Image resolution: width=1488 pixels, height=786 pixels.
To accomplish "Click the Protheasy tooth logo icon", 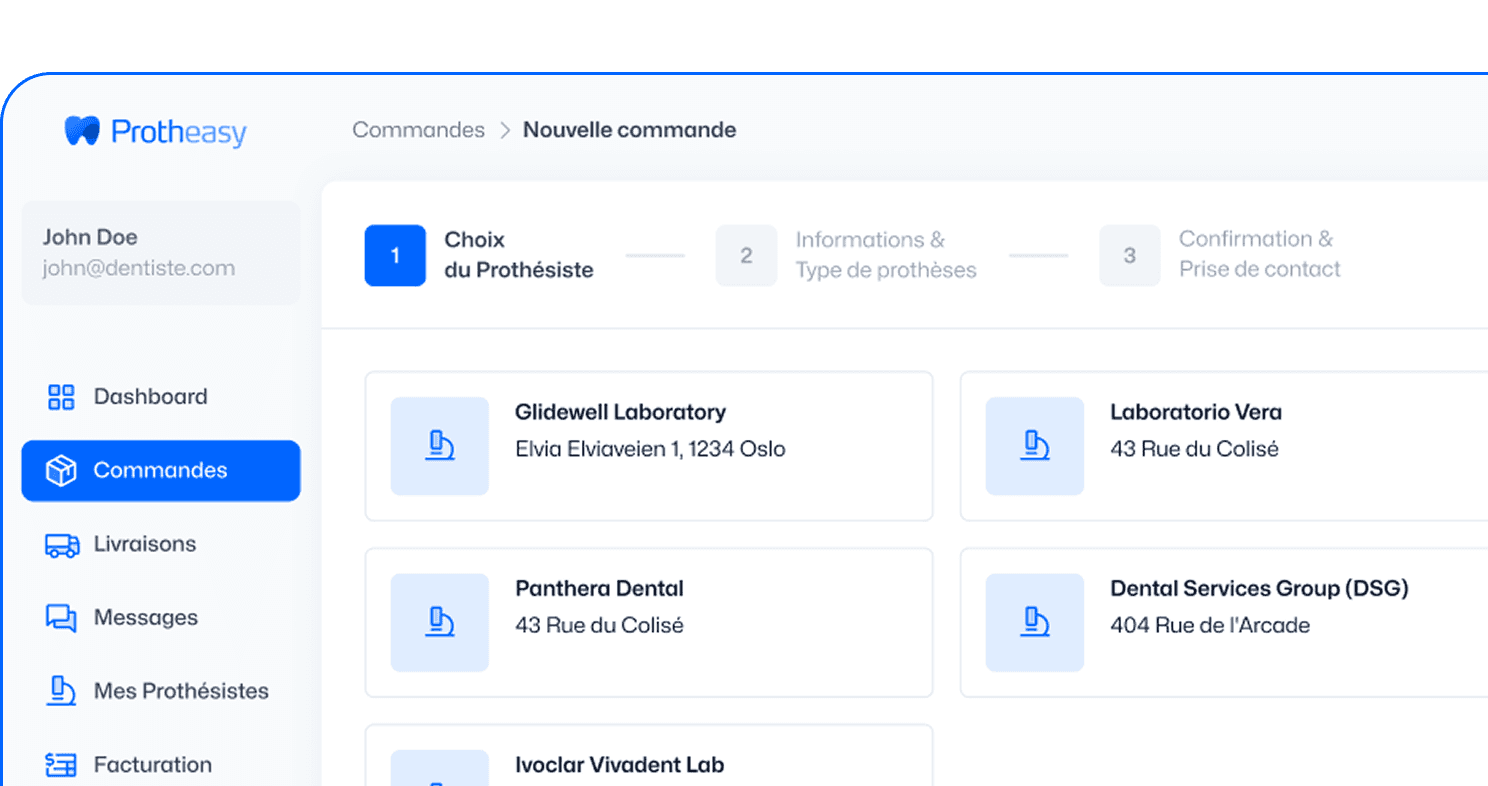I will (82, 131).
